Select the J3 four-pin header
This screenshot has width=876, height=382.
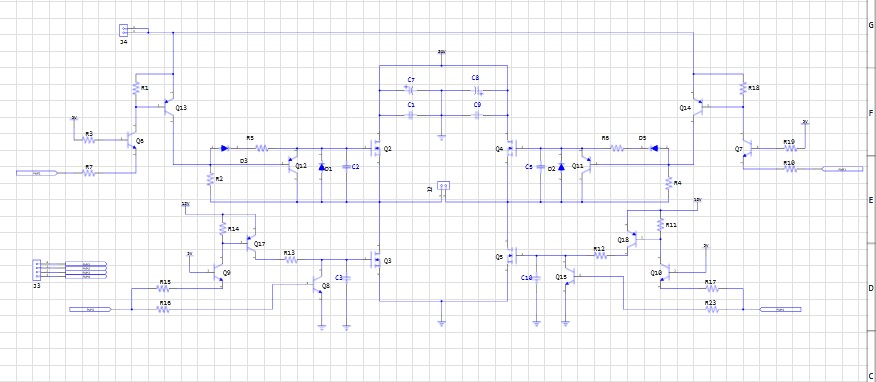click(x=36, y=270)
